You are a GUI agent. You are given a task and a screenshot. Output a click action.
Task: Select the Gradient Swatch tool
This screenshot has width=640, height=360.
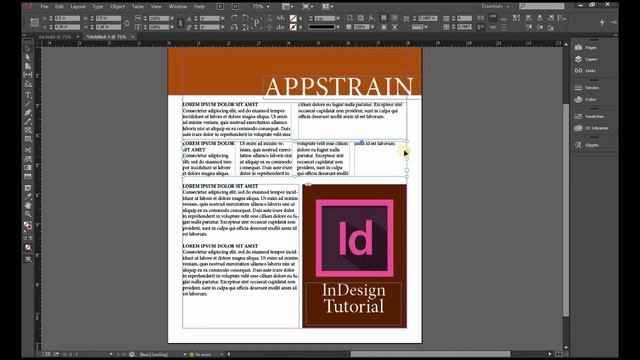click(x=28, y=168)
